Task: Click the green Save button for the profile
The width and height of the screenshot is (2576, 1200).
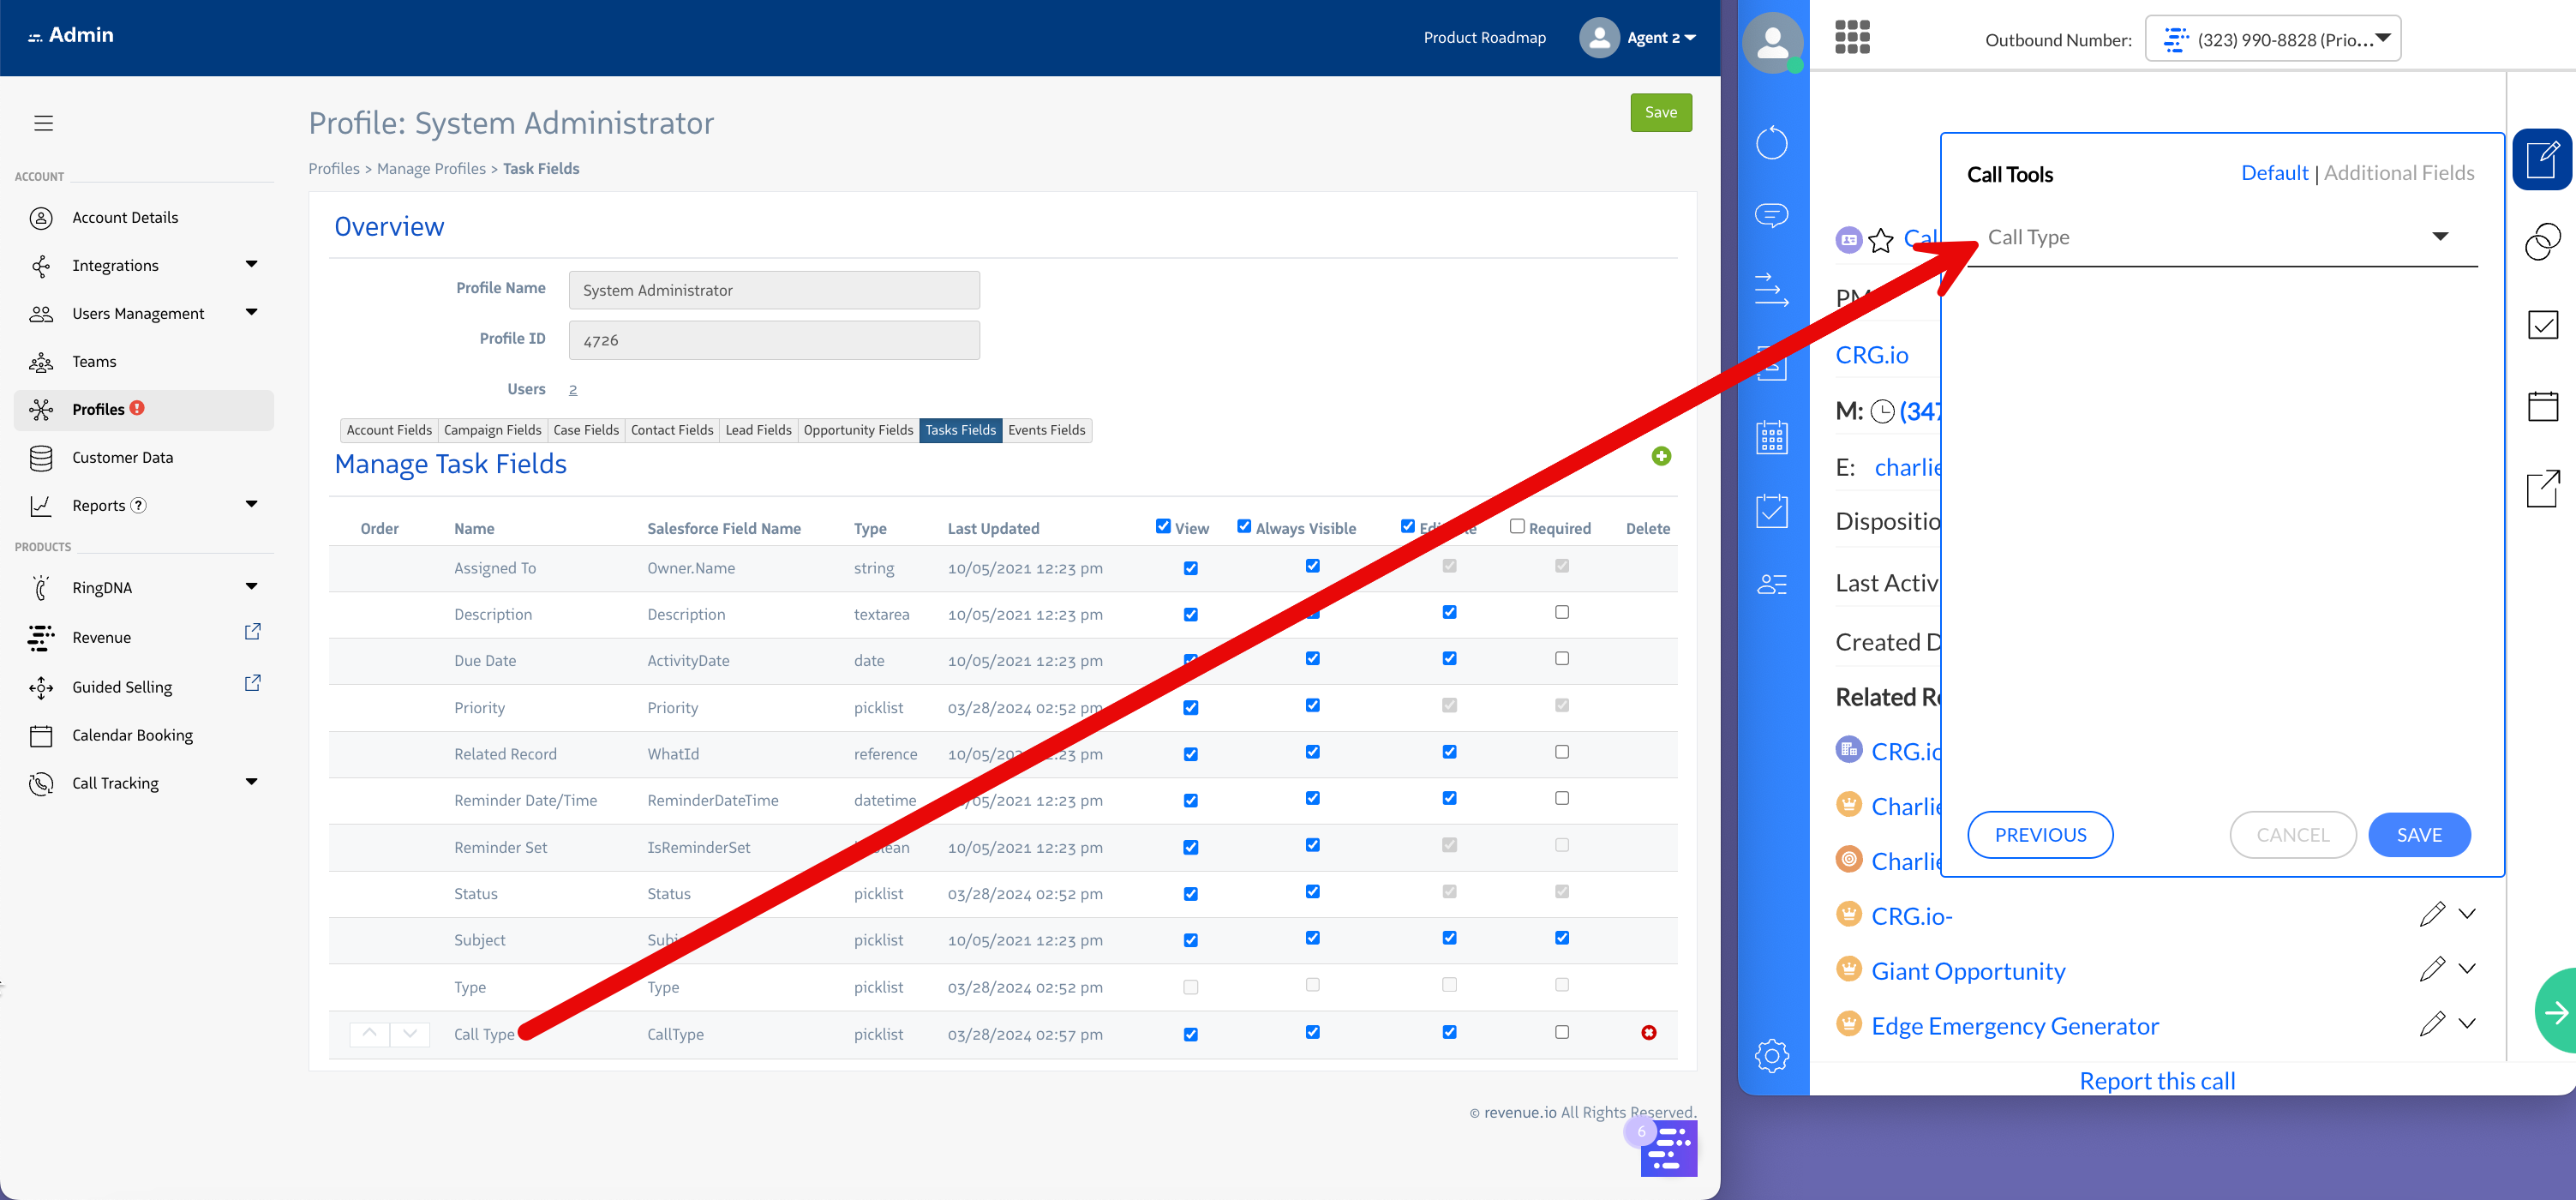Action: pos(1660,112)
